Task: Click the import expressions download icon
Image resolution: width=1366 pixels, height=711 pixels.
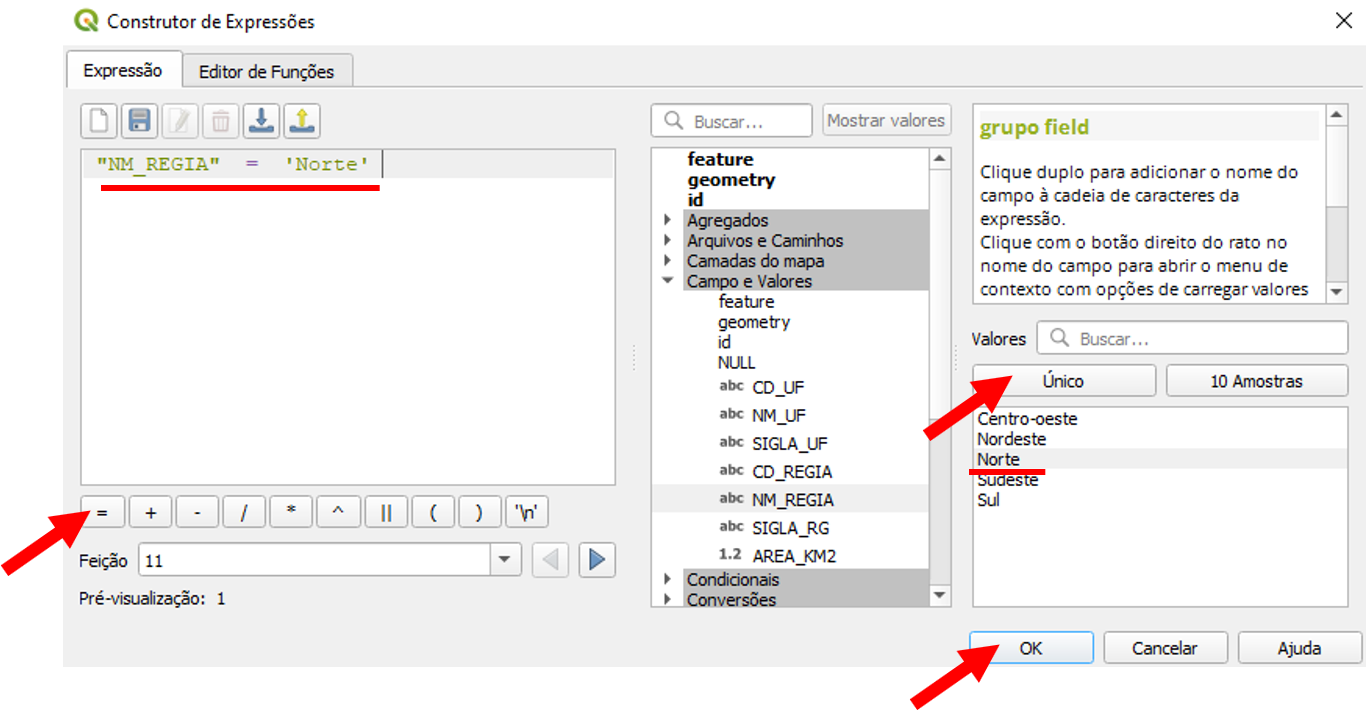Action: pyautogui.click(x=261, y=121)
